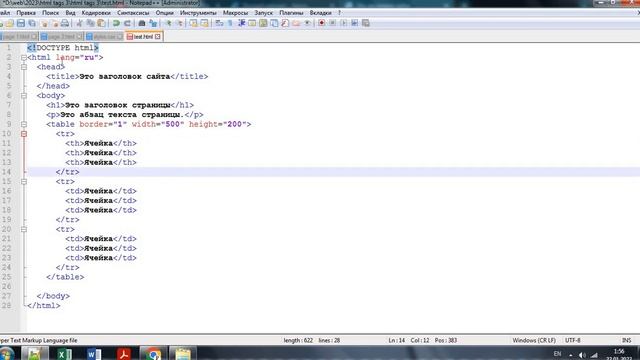Paste from clipboard via toolbar icon
The image size is (640, 360).
pyautogui.click(x=101, y=23)
